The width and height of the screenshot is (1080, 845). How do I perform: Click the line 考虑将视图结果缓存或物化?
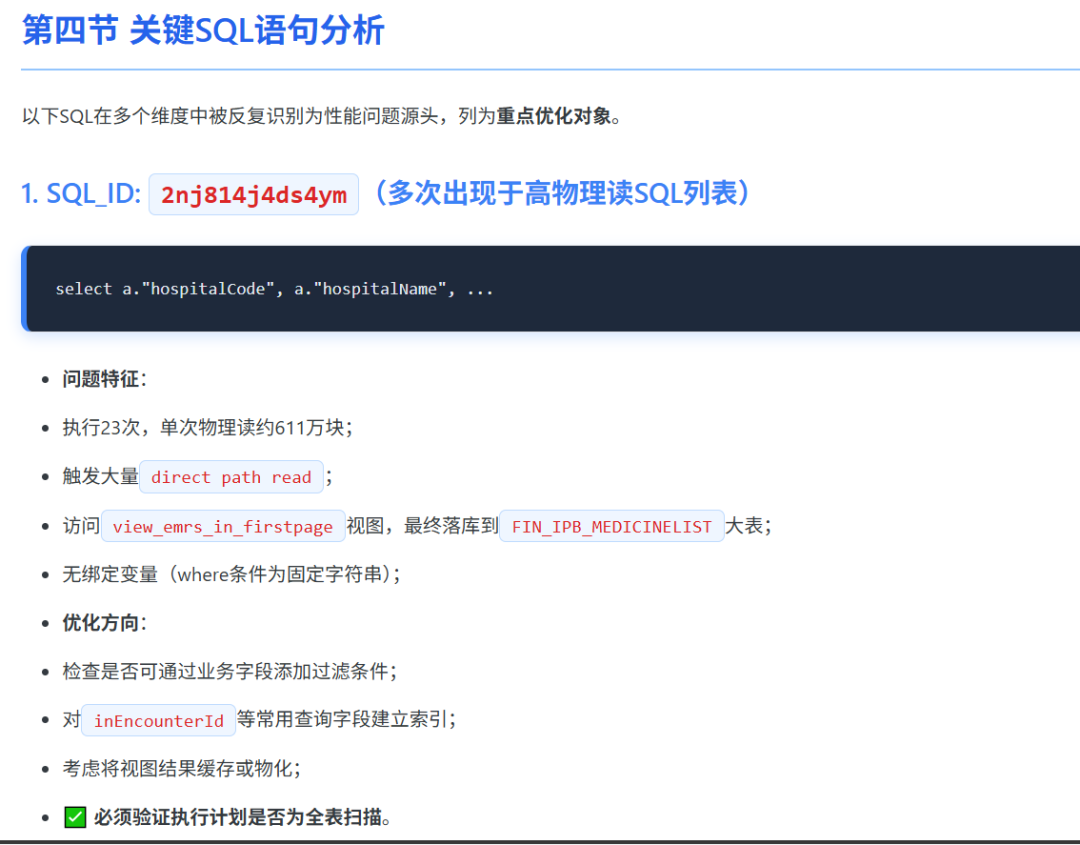tap(182, 769)
